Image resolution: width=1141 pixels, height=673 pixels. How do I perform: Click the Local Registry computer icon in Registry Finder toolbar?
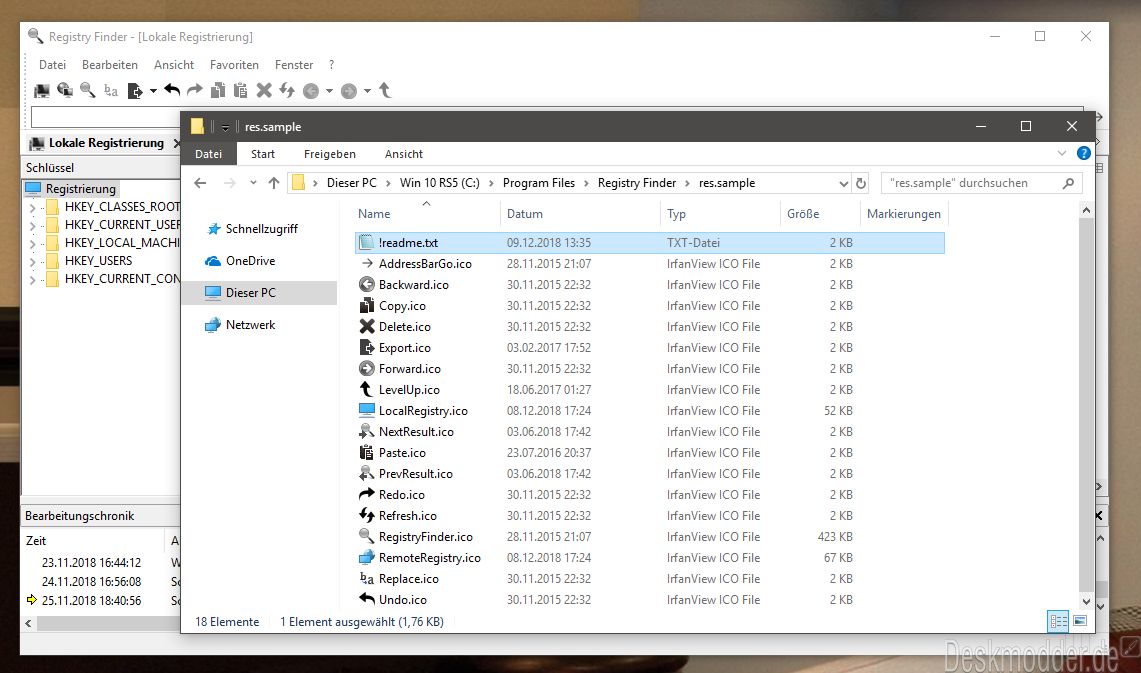pos(42,90)
